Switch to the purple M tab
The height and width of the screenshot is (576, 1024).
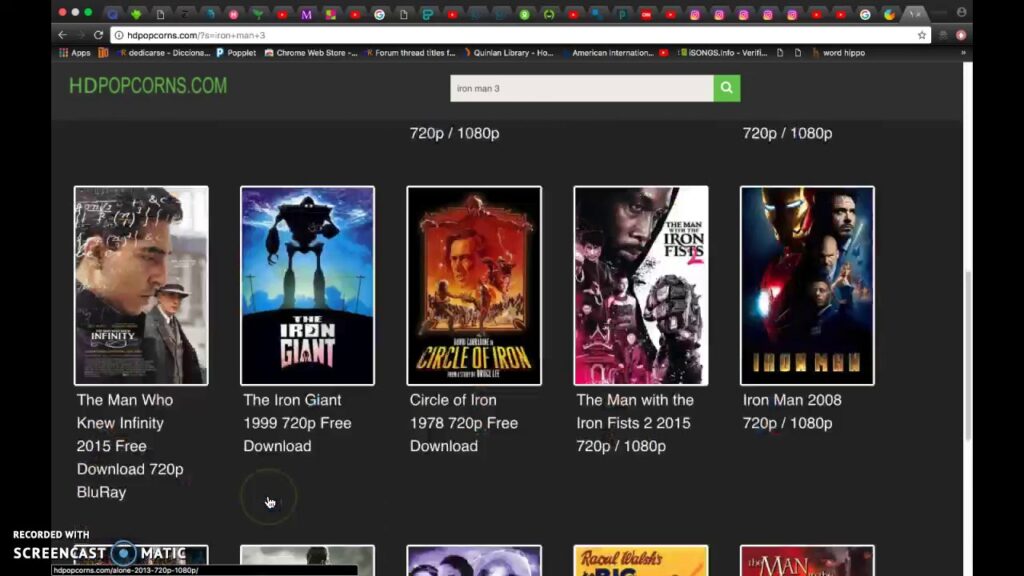306,14
